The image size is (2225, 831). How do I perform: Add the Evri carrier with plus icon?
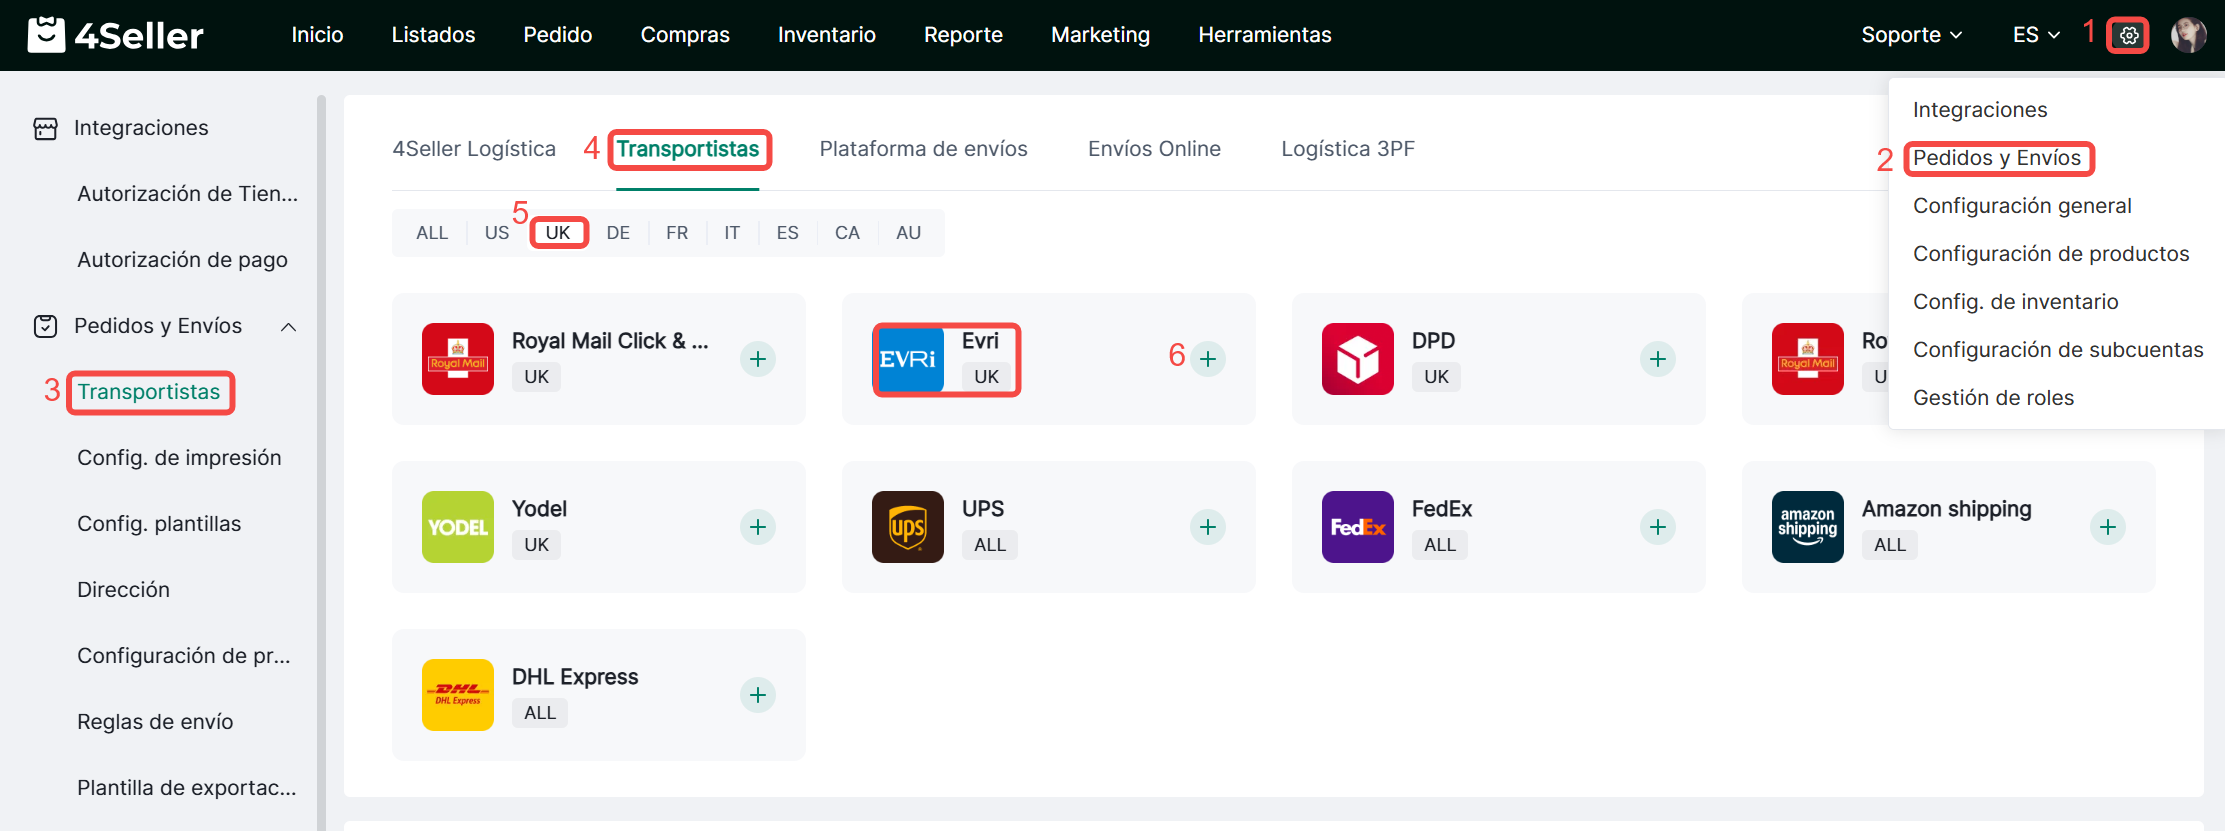pyautogui.click(x=1208, y=359)
